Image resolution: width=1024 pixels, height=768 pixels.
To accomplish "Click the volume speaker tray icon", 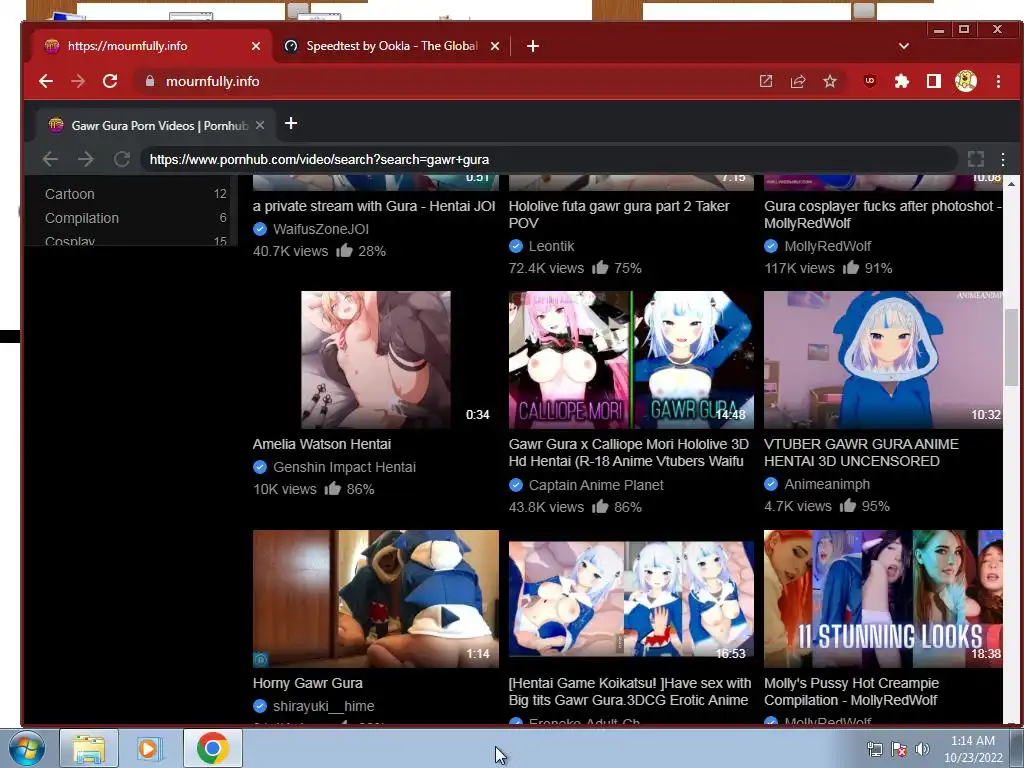I will tap(922, 749).
